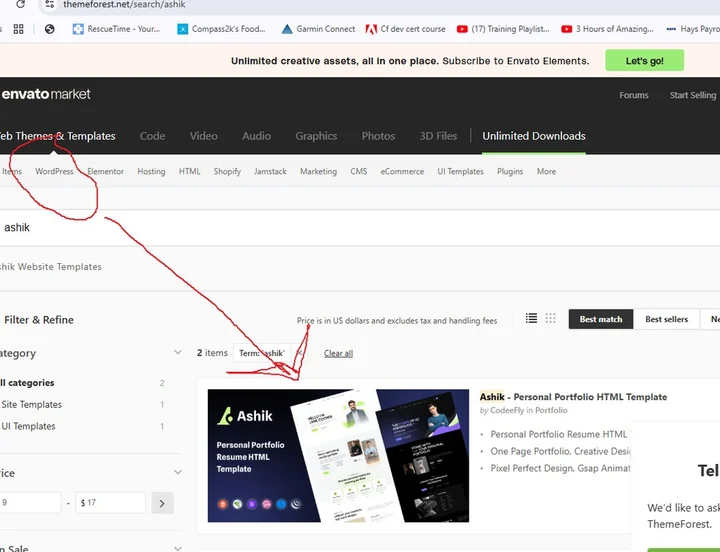This screenshot has width=720, height=552.
Task: Open the apps grid bookmark icon
Action: pyautogui.click(x=18, y=29)
